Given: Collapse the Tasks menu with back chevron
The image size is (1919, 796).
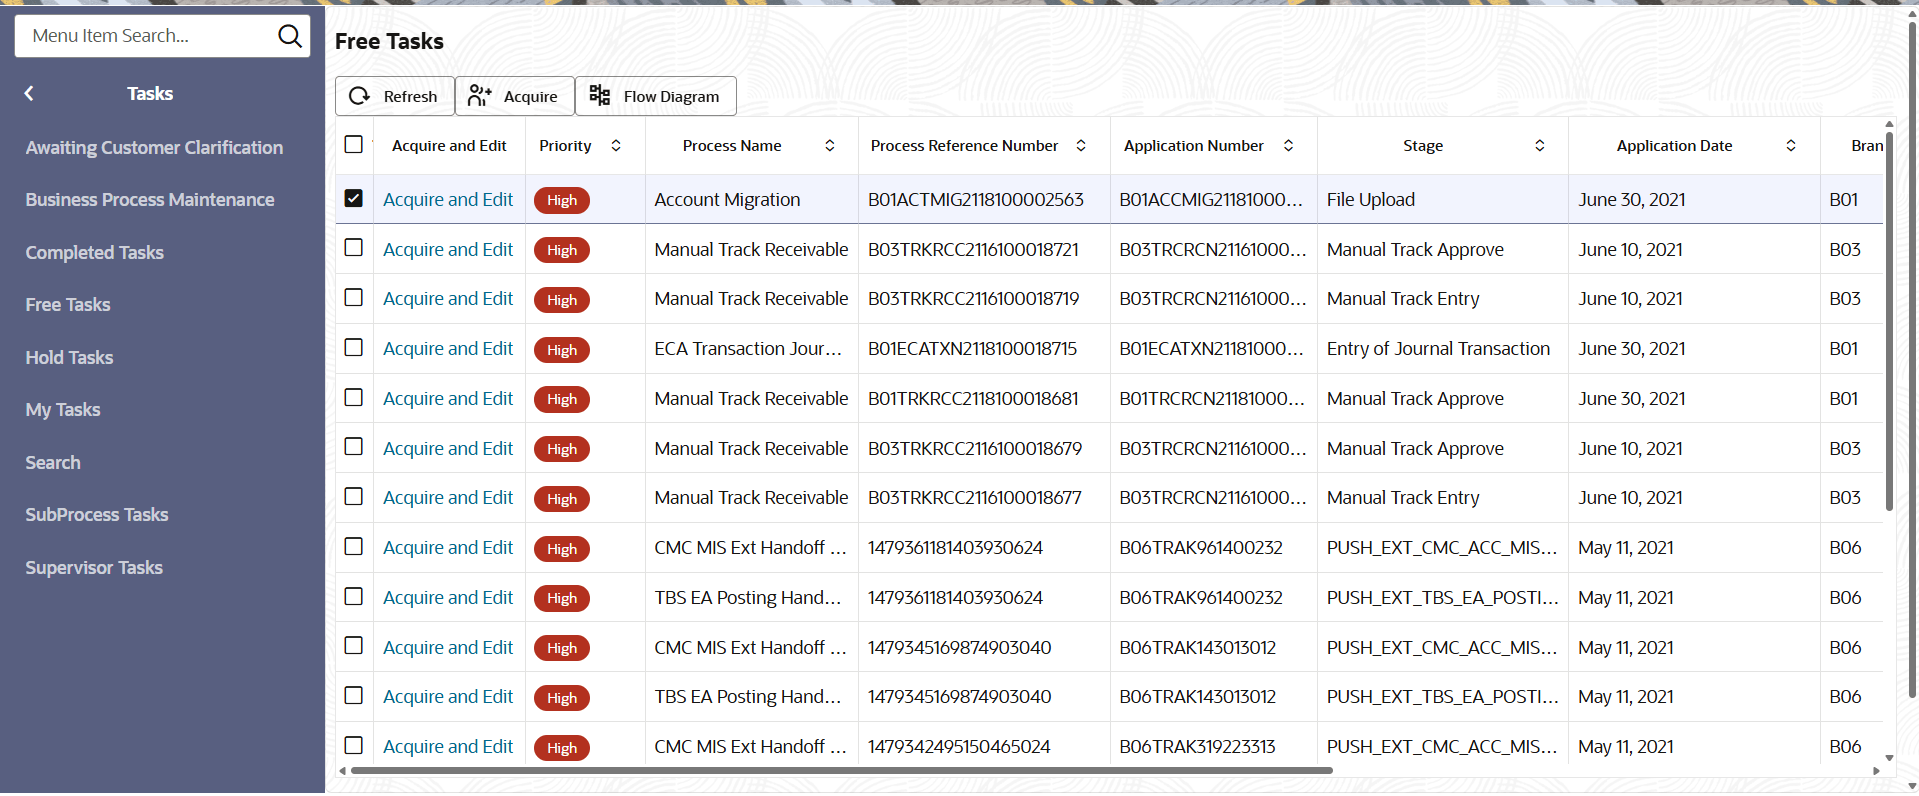Looking at the screenshot, I should pyautogui.click(x=29, y=93).
